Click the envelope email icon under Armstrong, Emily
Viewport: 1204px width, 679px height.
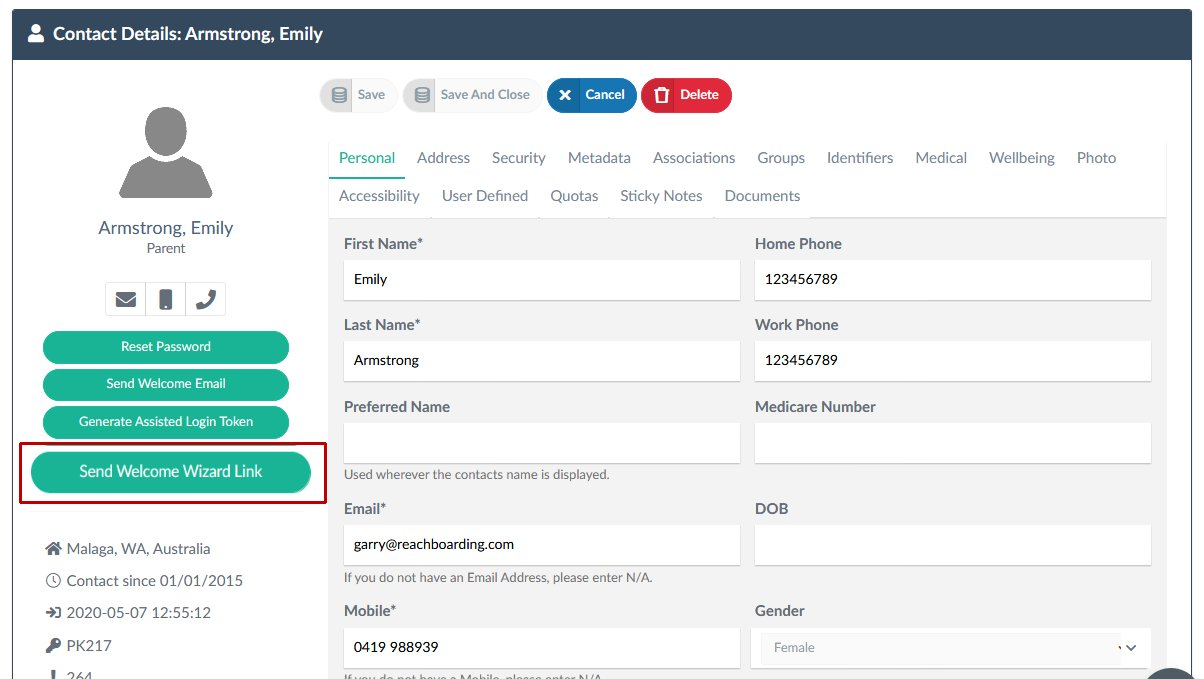point(126,299)
